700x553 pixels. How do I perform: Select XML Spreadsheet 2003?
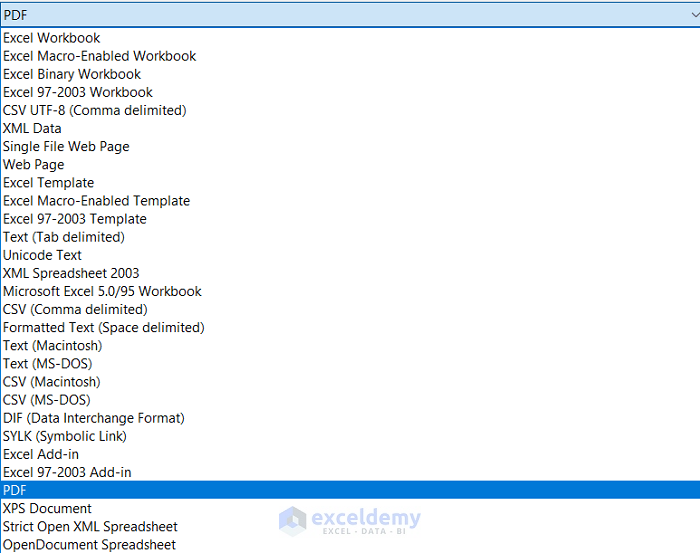[350, 273]
